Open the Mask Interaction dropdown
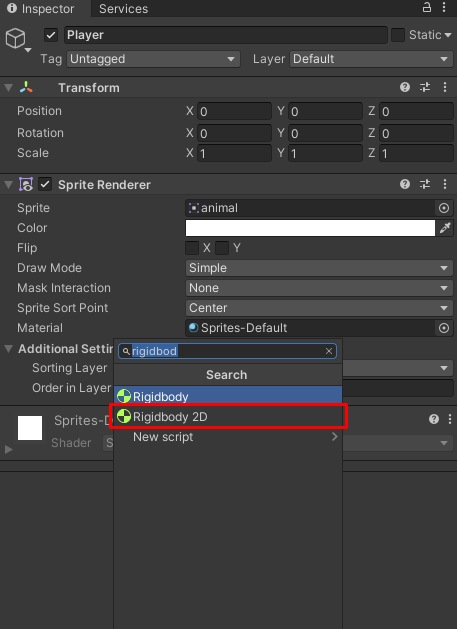This screenshot has height=629, width=457. click(319, 288)
